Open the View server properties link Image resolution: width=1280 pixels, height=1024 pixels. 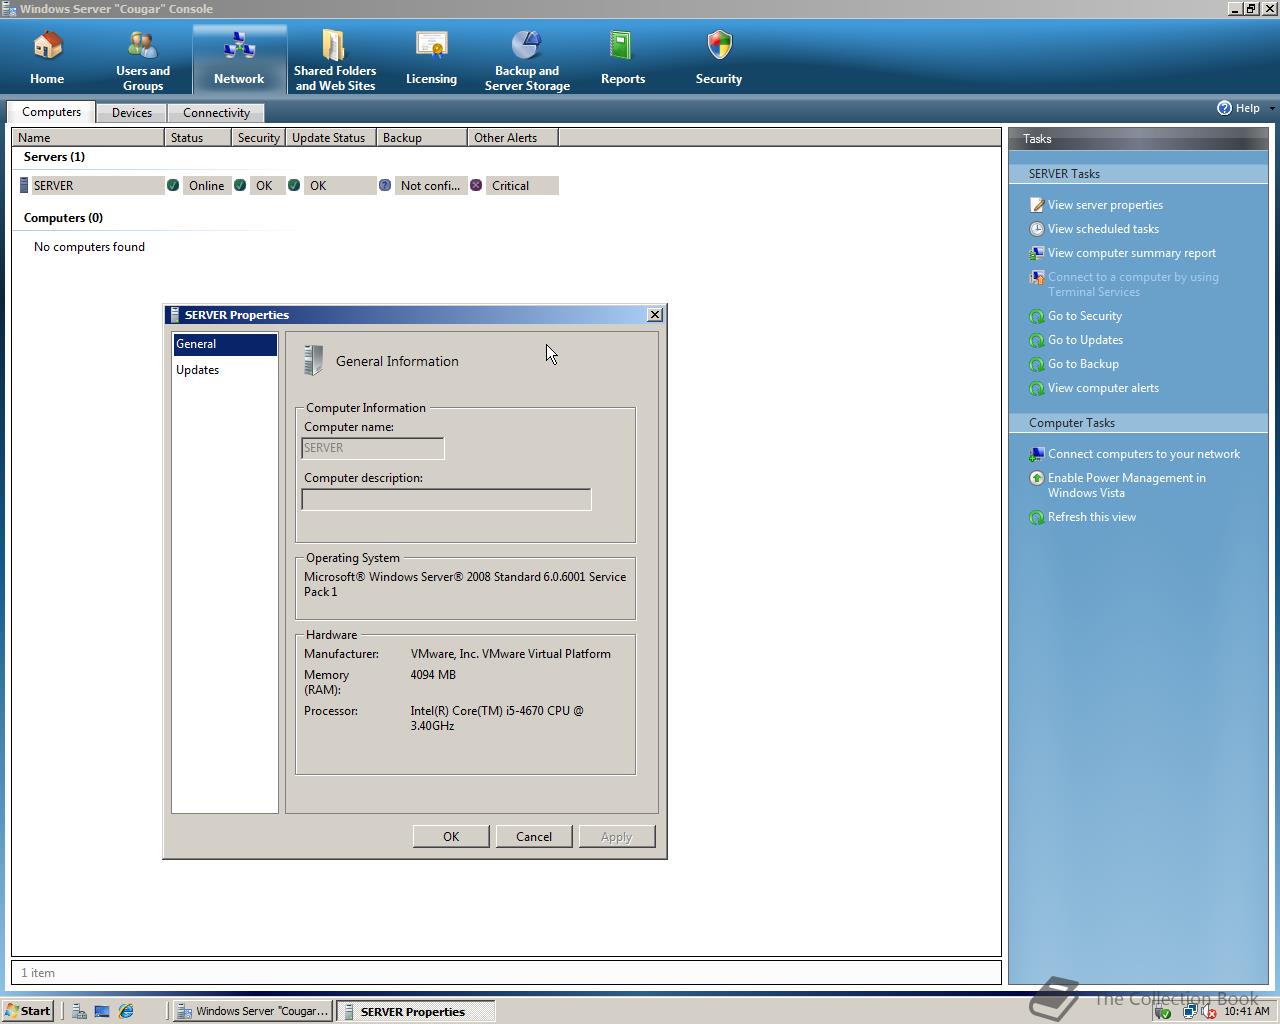tap(1105, 205)
